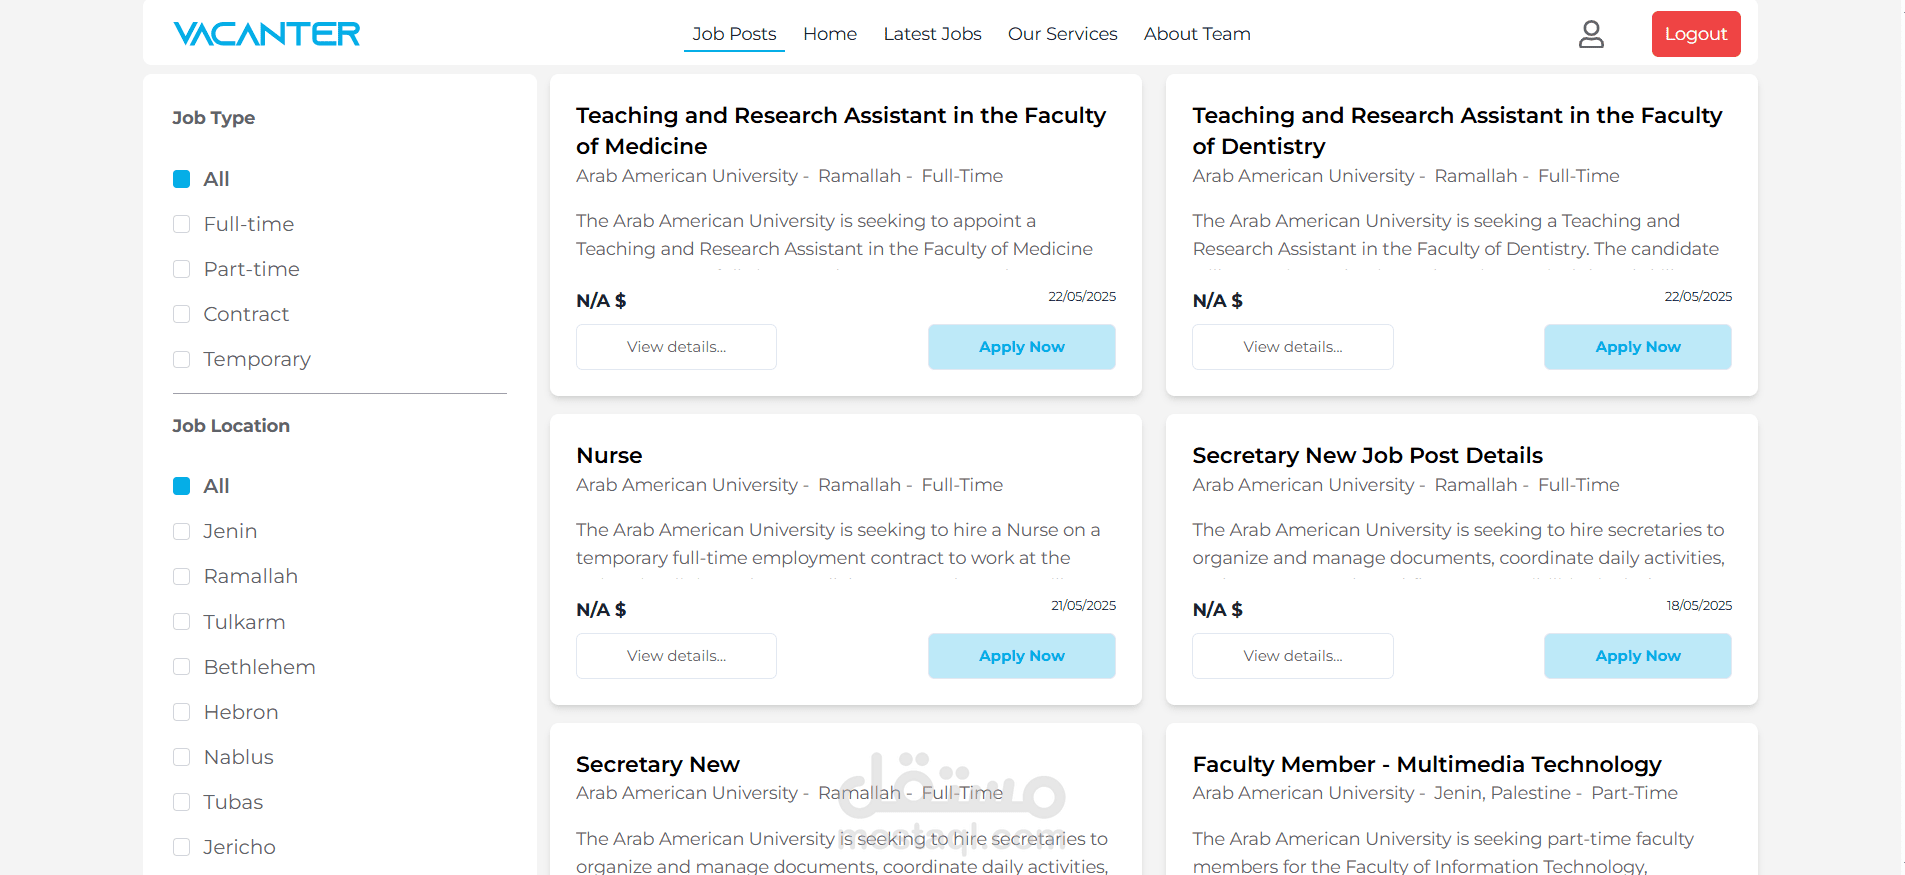Image resolution: width=1905 pixels, height=875 pixels.
Task: Check the Nablus location filter
Action: 182,757
